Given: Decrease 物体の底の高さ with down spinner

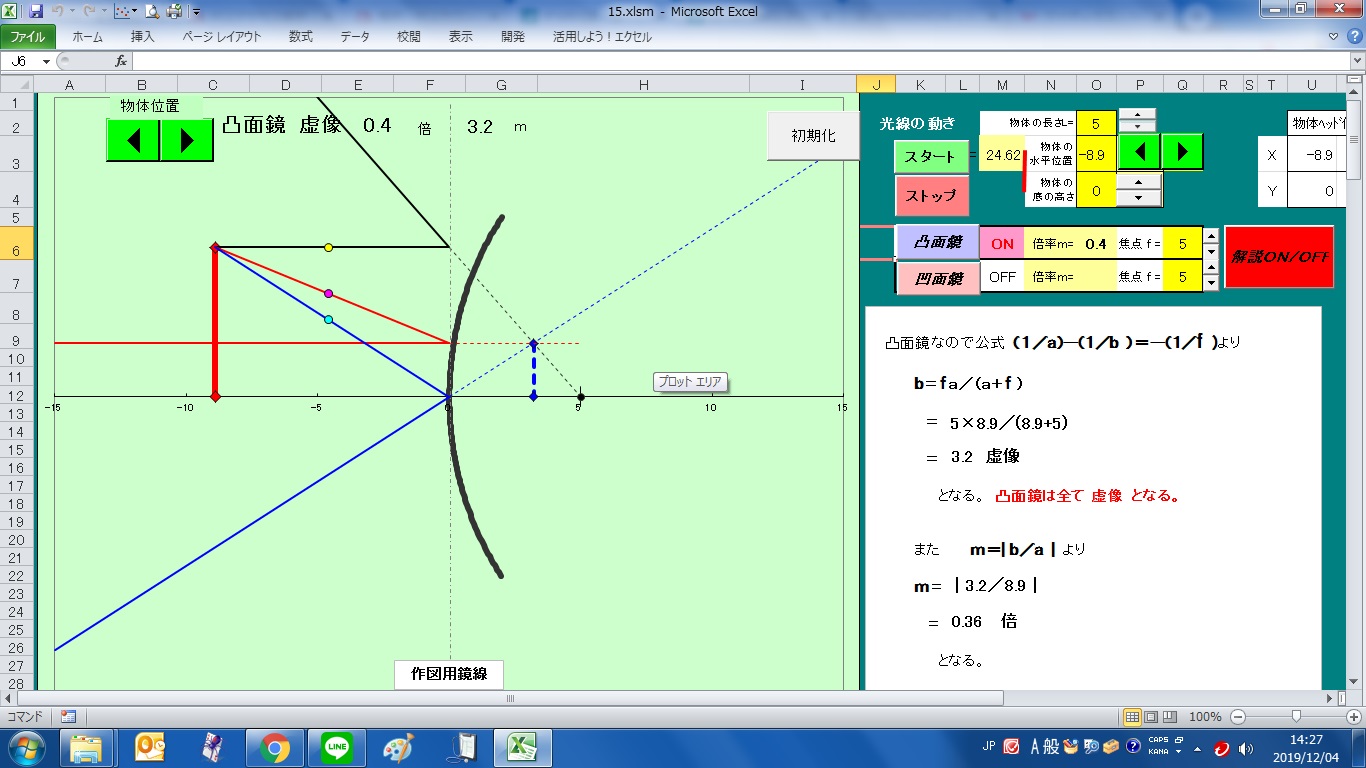Looking at the screenshot, I should click(x=1137, y=197).
